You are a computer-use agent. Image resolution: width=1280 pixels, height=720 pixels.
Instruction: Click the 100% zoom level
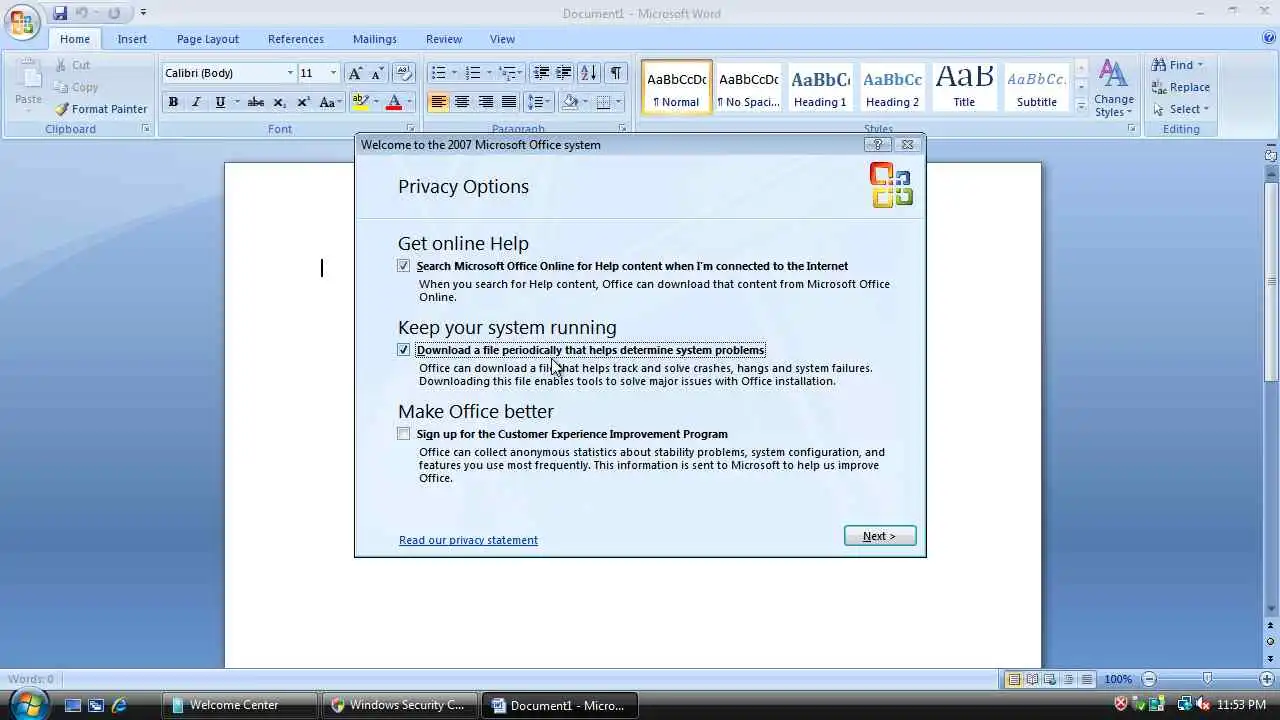tap(1118, 679)
